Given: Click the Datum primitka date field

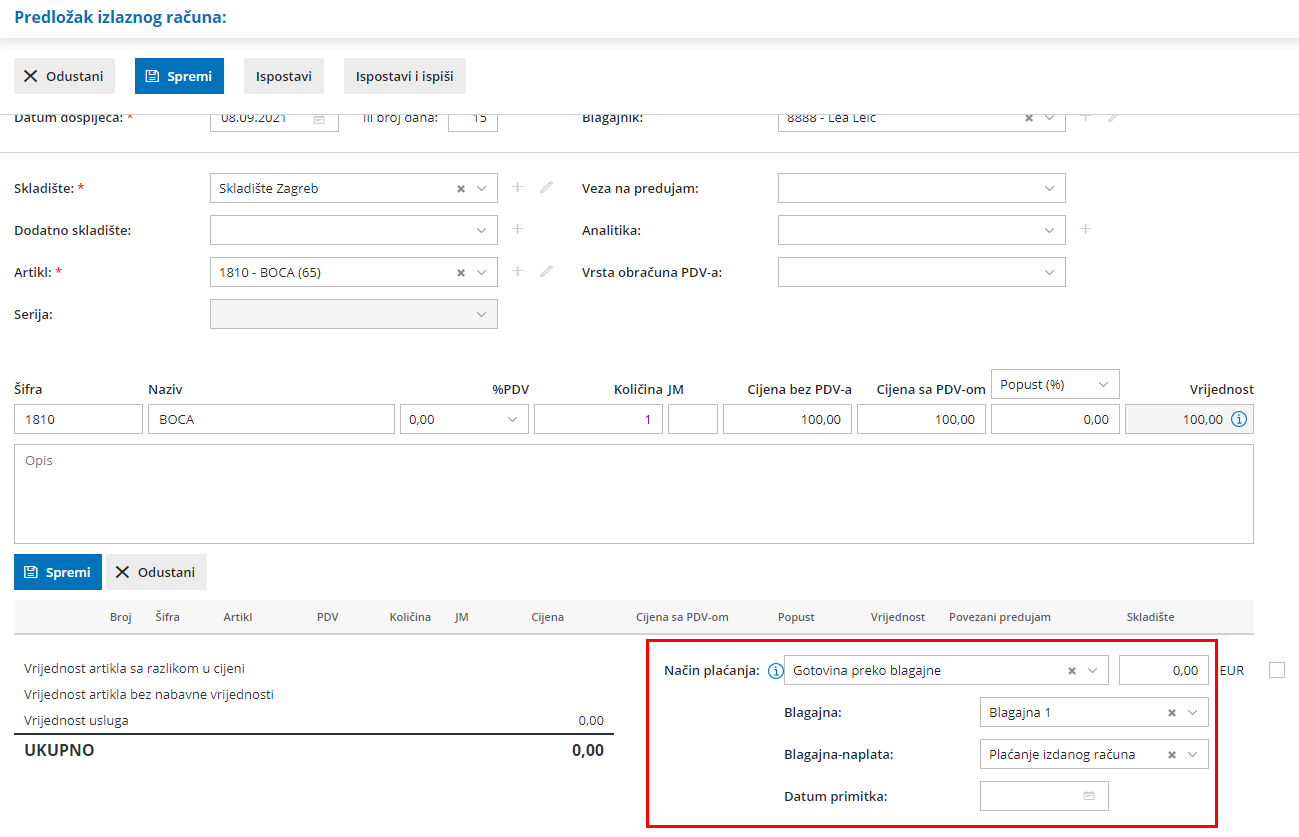Looking at the screenshot, I should point(1044,796).
